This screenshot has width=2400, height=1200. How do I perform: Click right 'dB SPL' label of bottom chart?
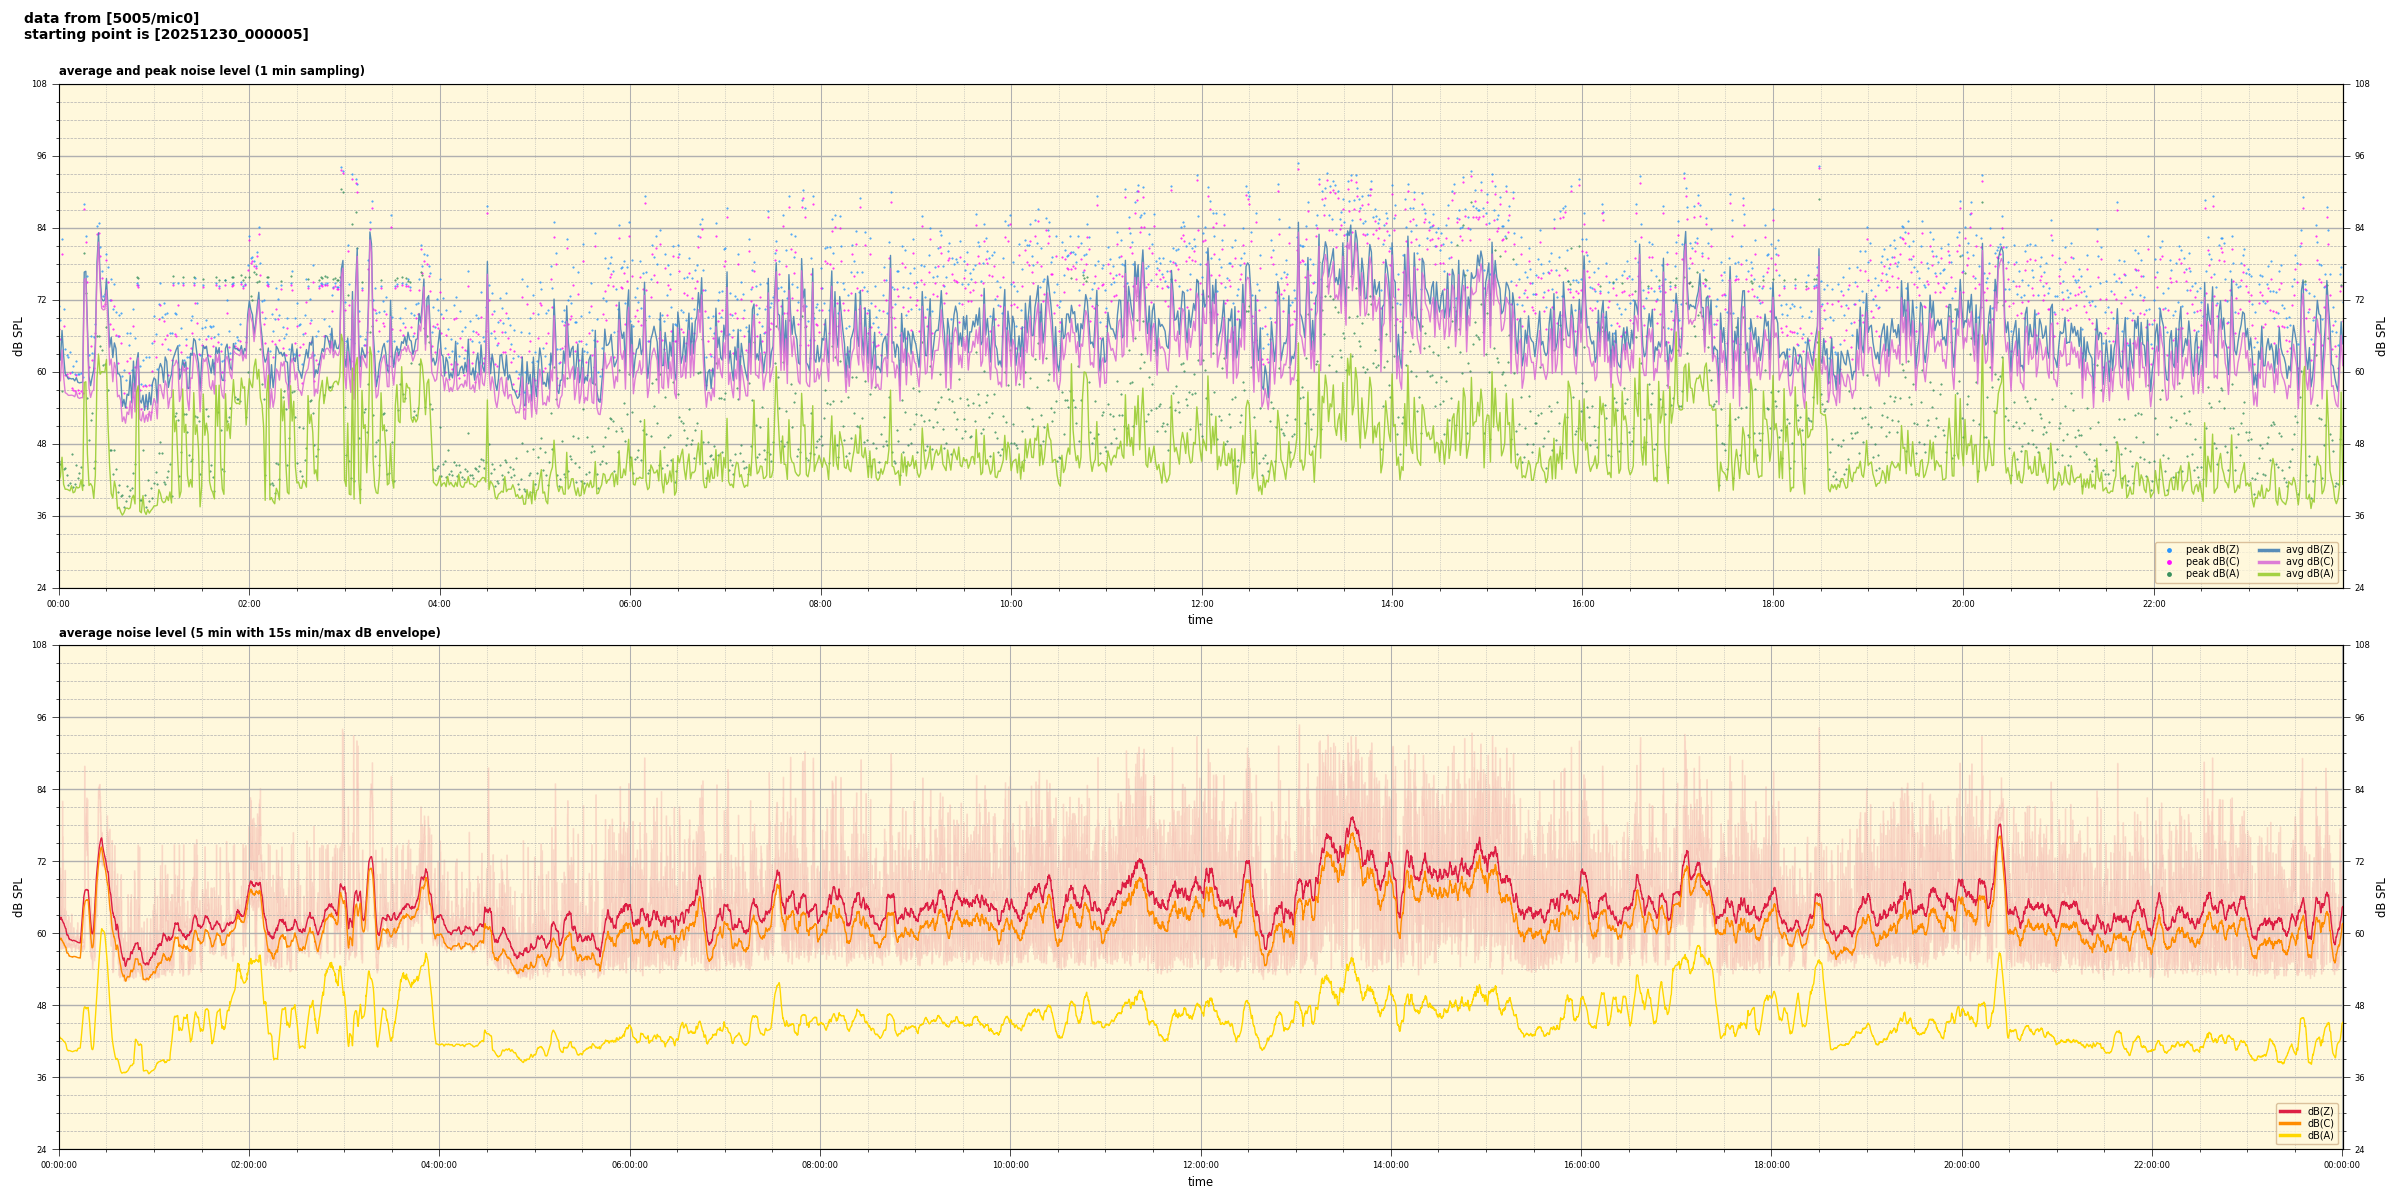pyautogui.click(x=2381, y=897)
